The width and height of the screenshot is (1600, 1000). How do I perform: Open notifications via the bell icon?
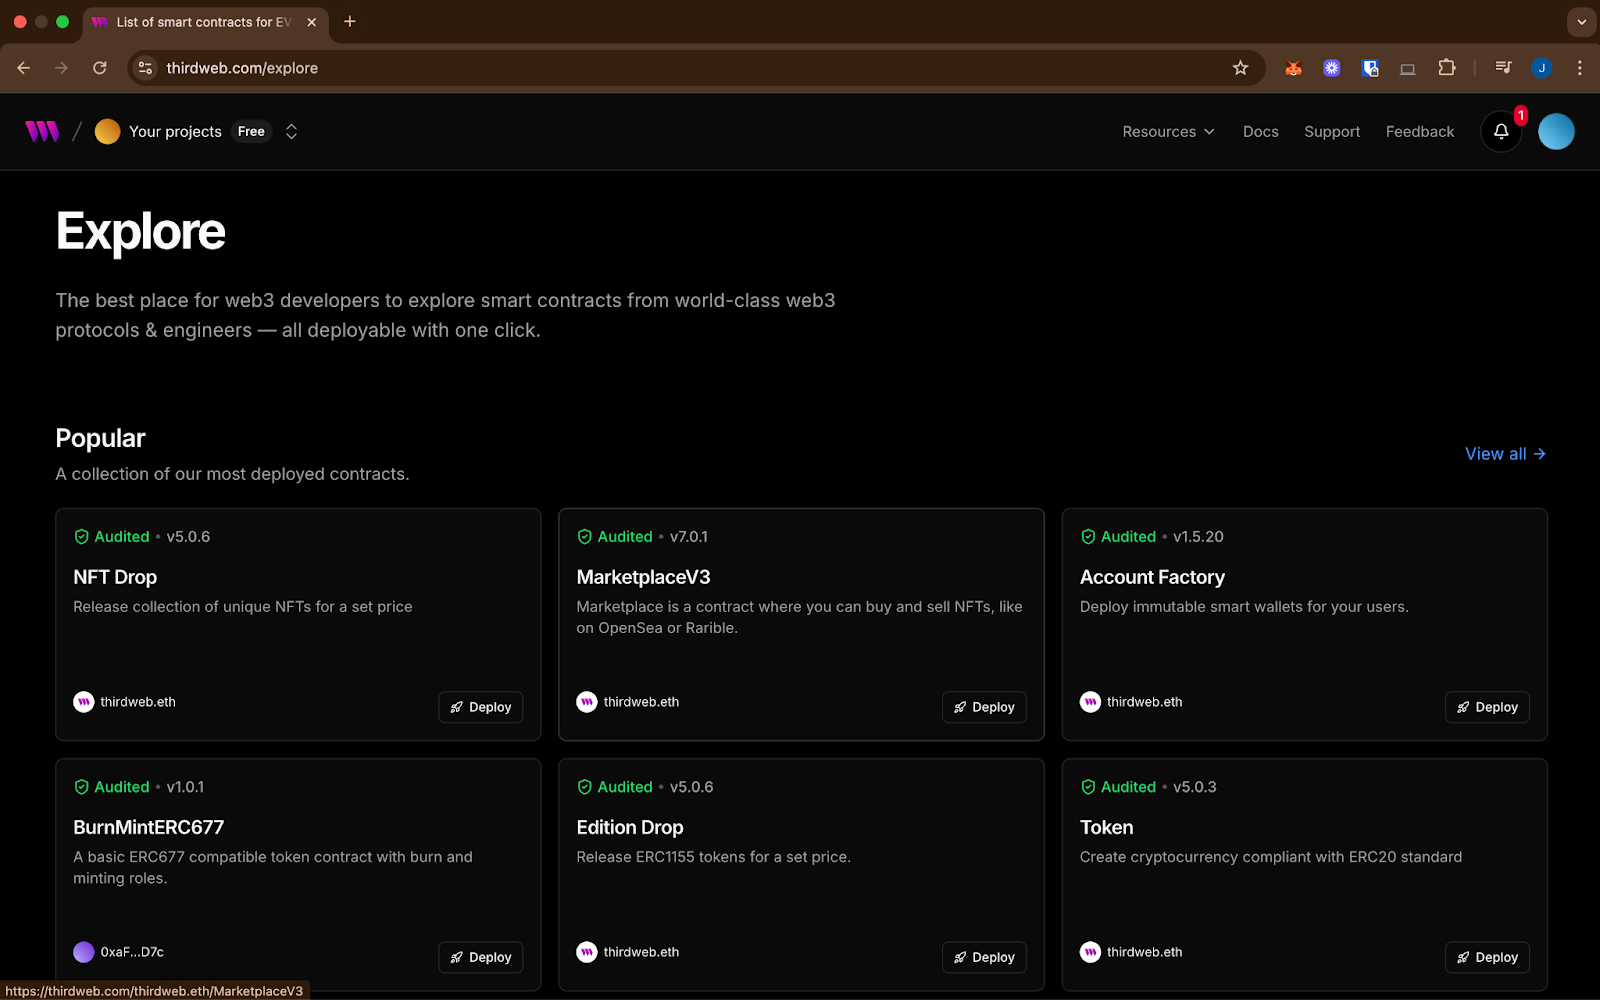(1500, 131)
